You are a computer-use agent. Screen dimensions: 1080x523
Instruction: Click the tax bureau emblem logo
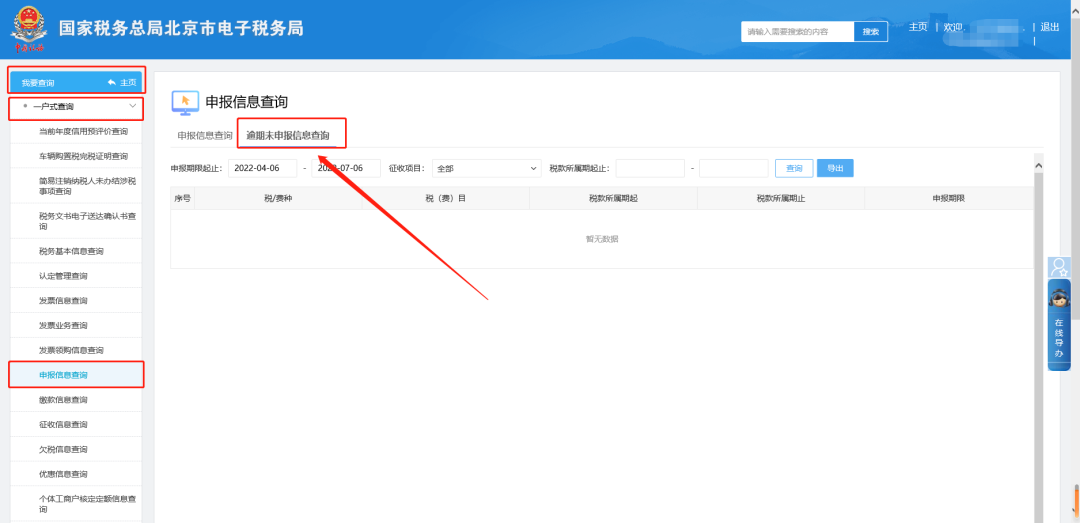click(27, 28)
